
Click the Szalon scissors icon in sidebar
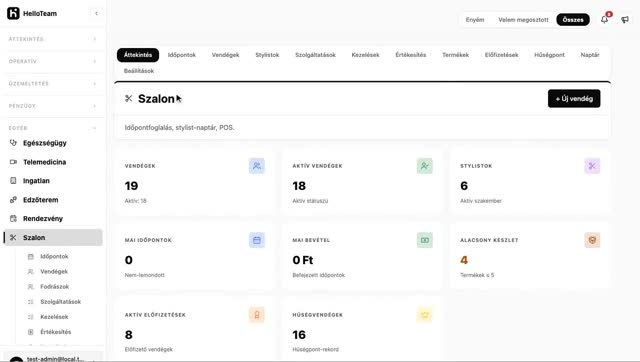point(13,237)
